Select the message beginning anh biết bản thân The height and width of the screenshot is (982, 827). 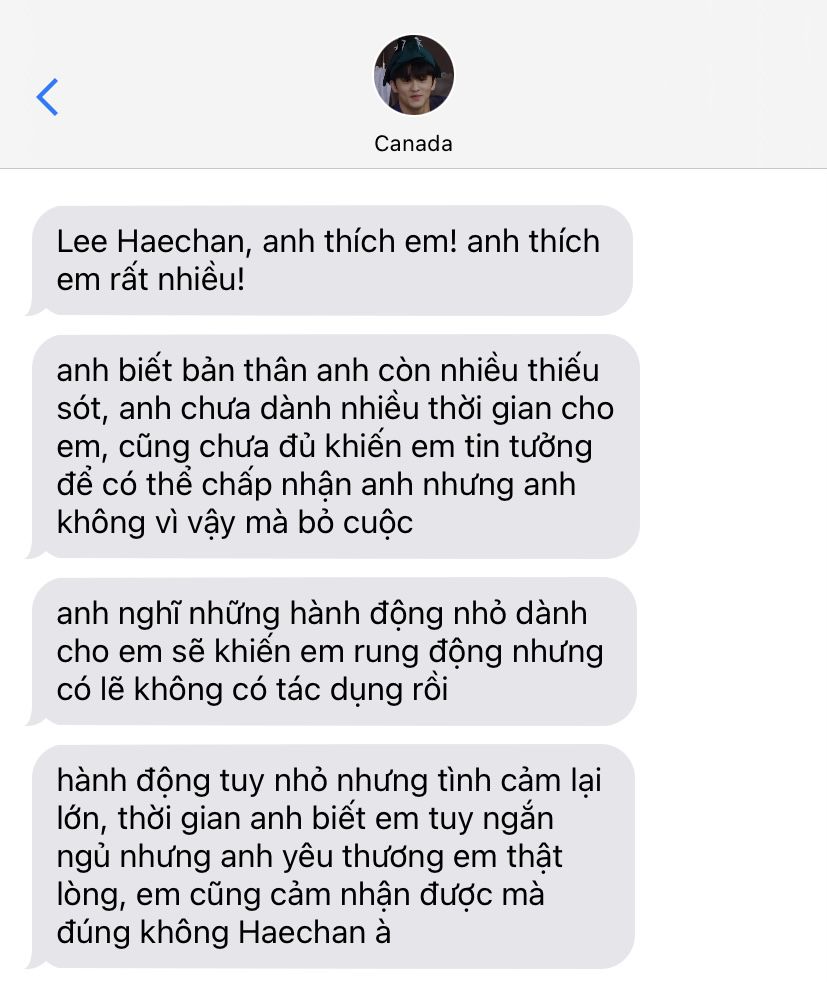tap(333, 447)
